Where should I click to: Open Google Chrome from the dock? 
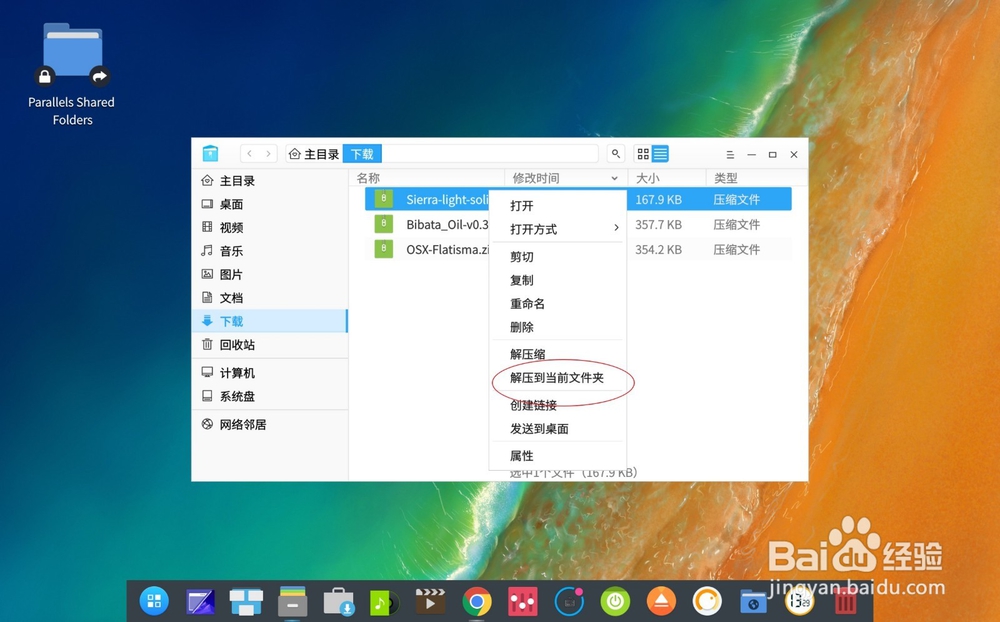476,601
